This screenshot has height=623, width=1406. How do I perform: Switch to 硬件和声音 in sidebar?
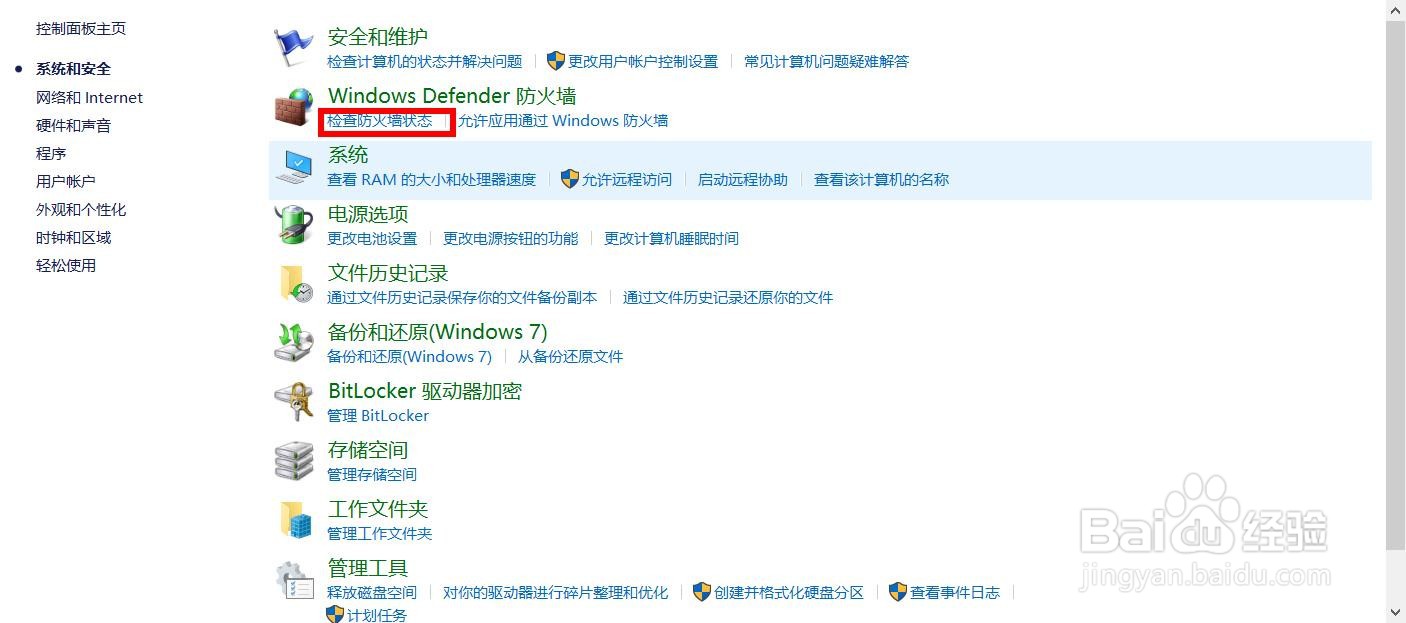coord(73,126)
